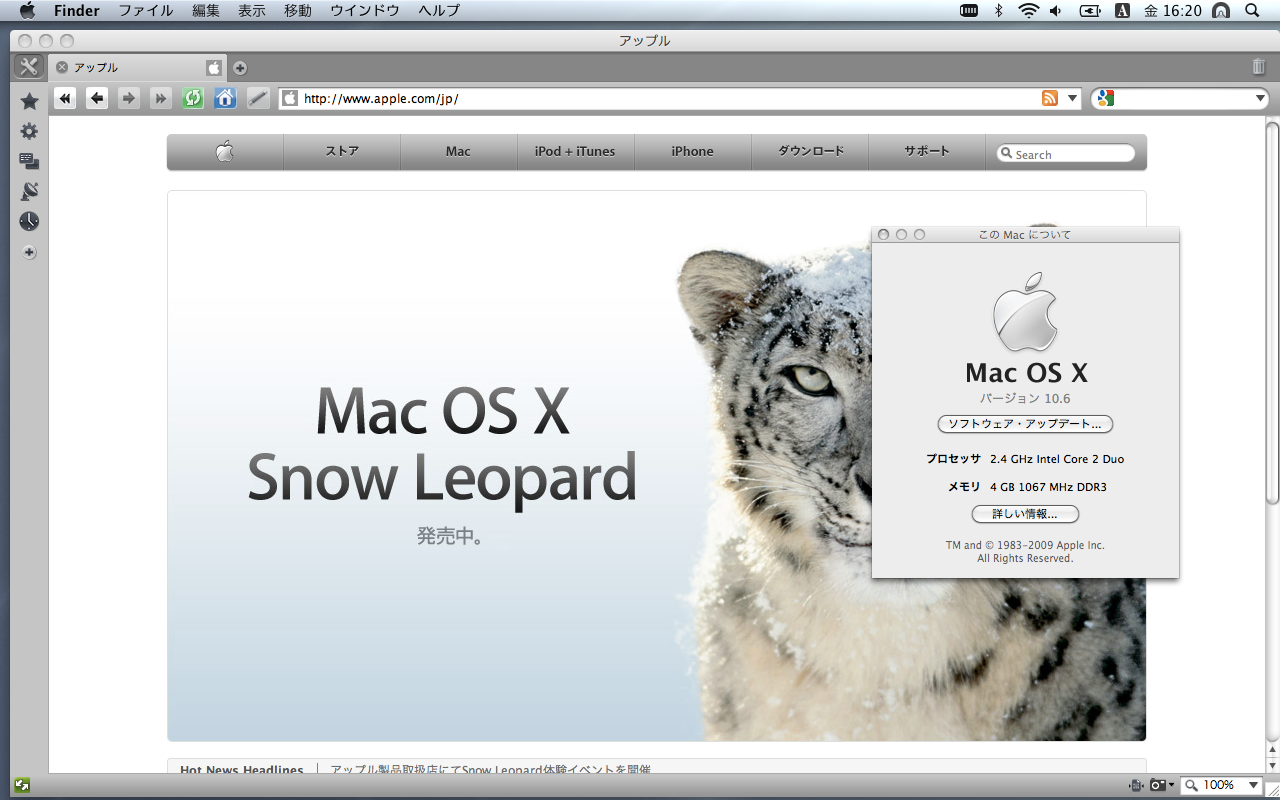Image resolution: width=1280 pixels, height=800 pixels.
Task: Click the 16:20 clock in menu bar
Action: (1184, 11)
